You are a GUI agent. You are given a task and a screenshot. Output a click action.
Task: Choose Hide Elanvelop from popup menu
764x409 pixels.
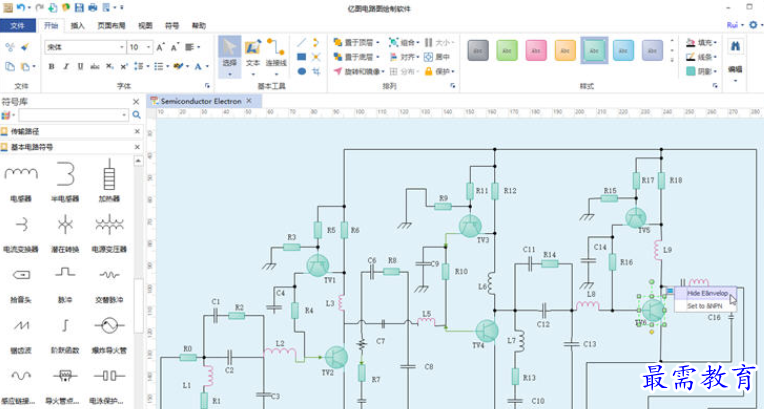coord(707,293)
